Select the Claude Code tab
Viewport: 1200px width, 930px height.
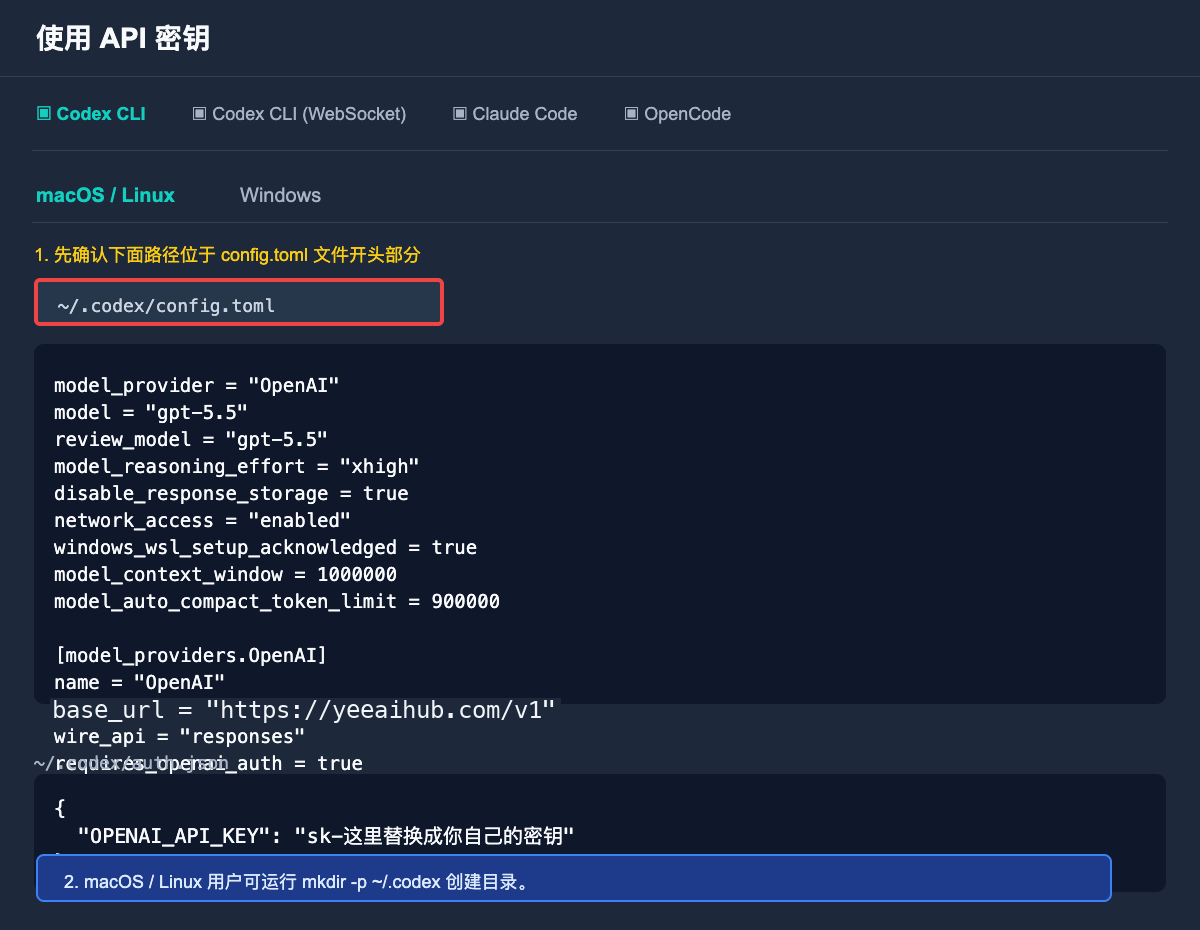(x=515, y=114)
